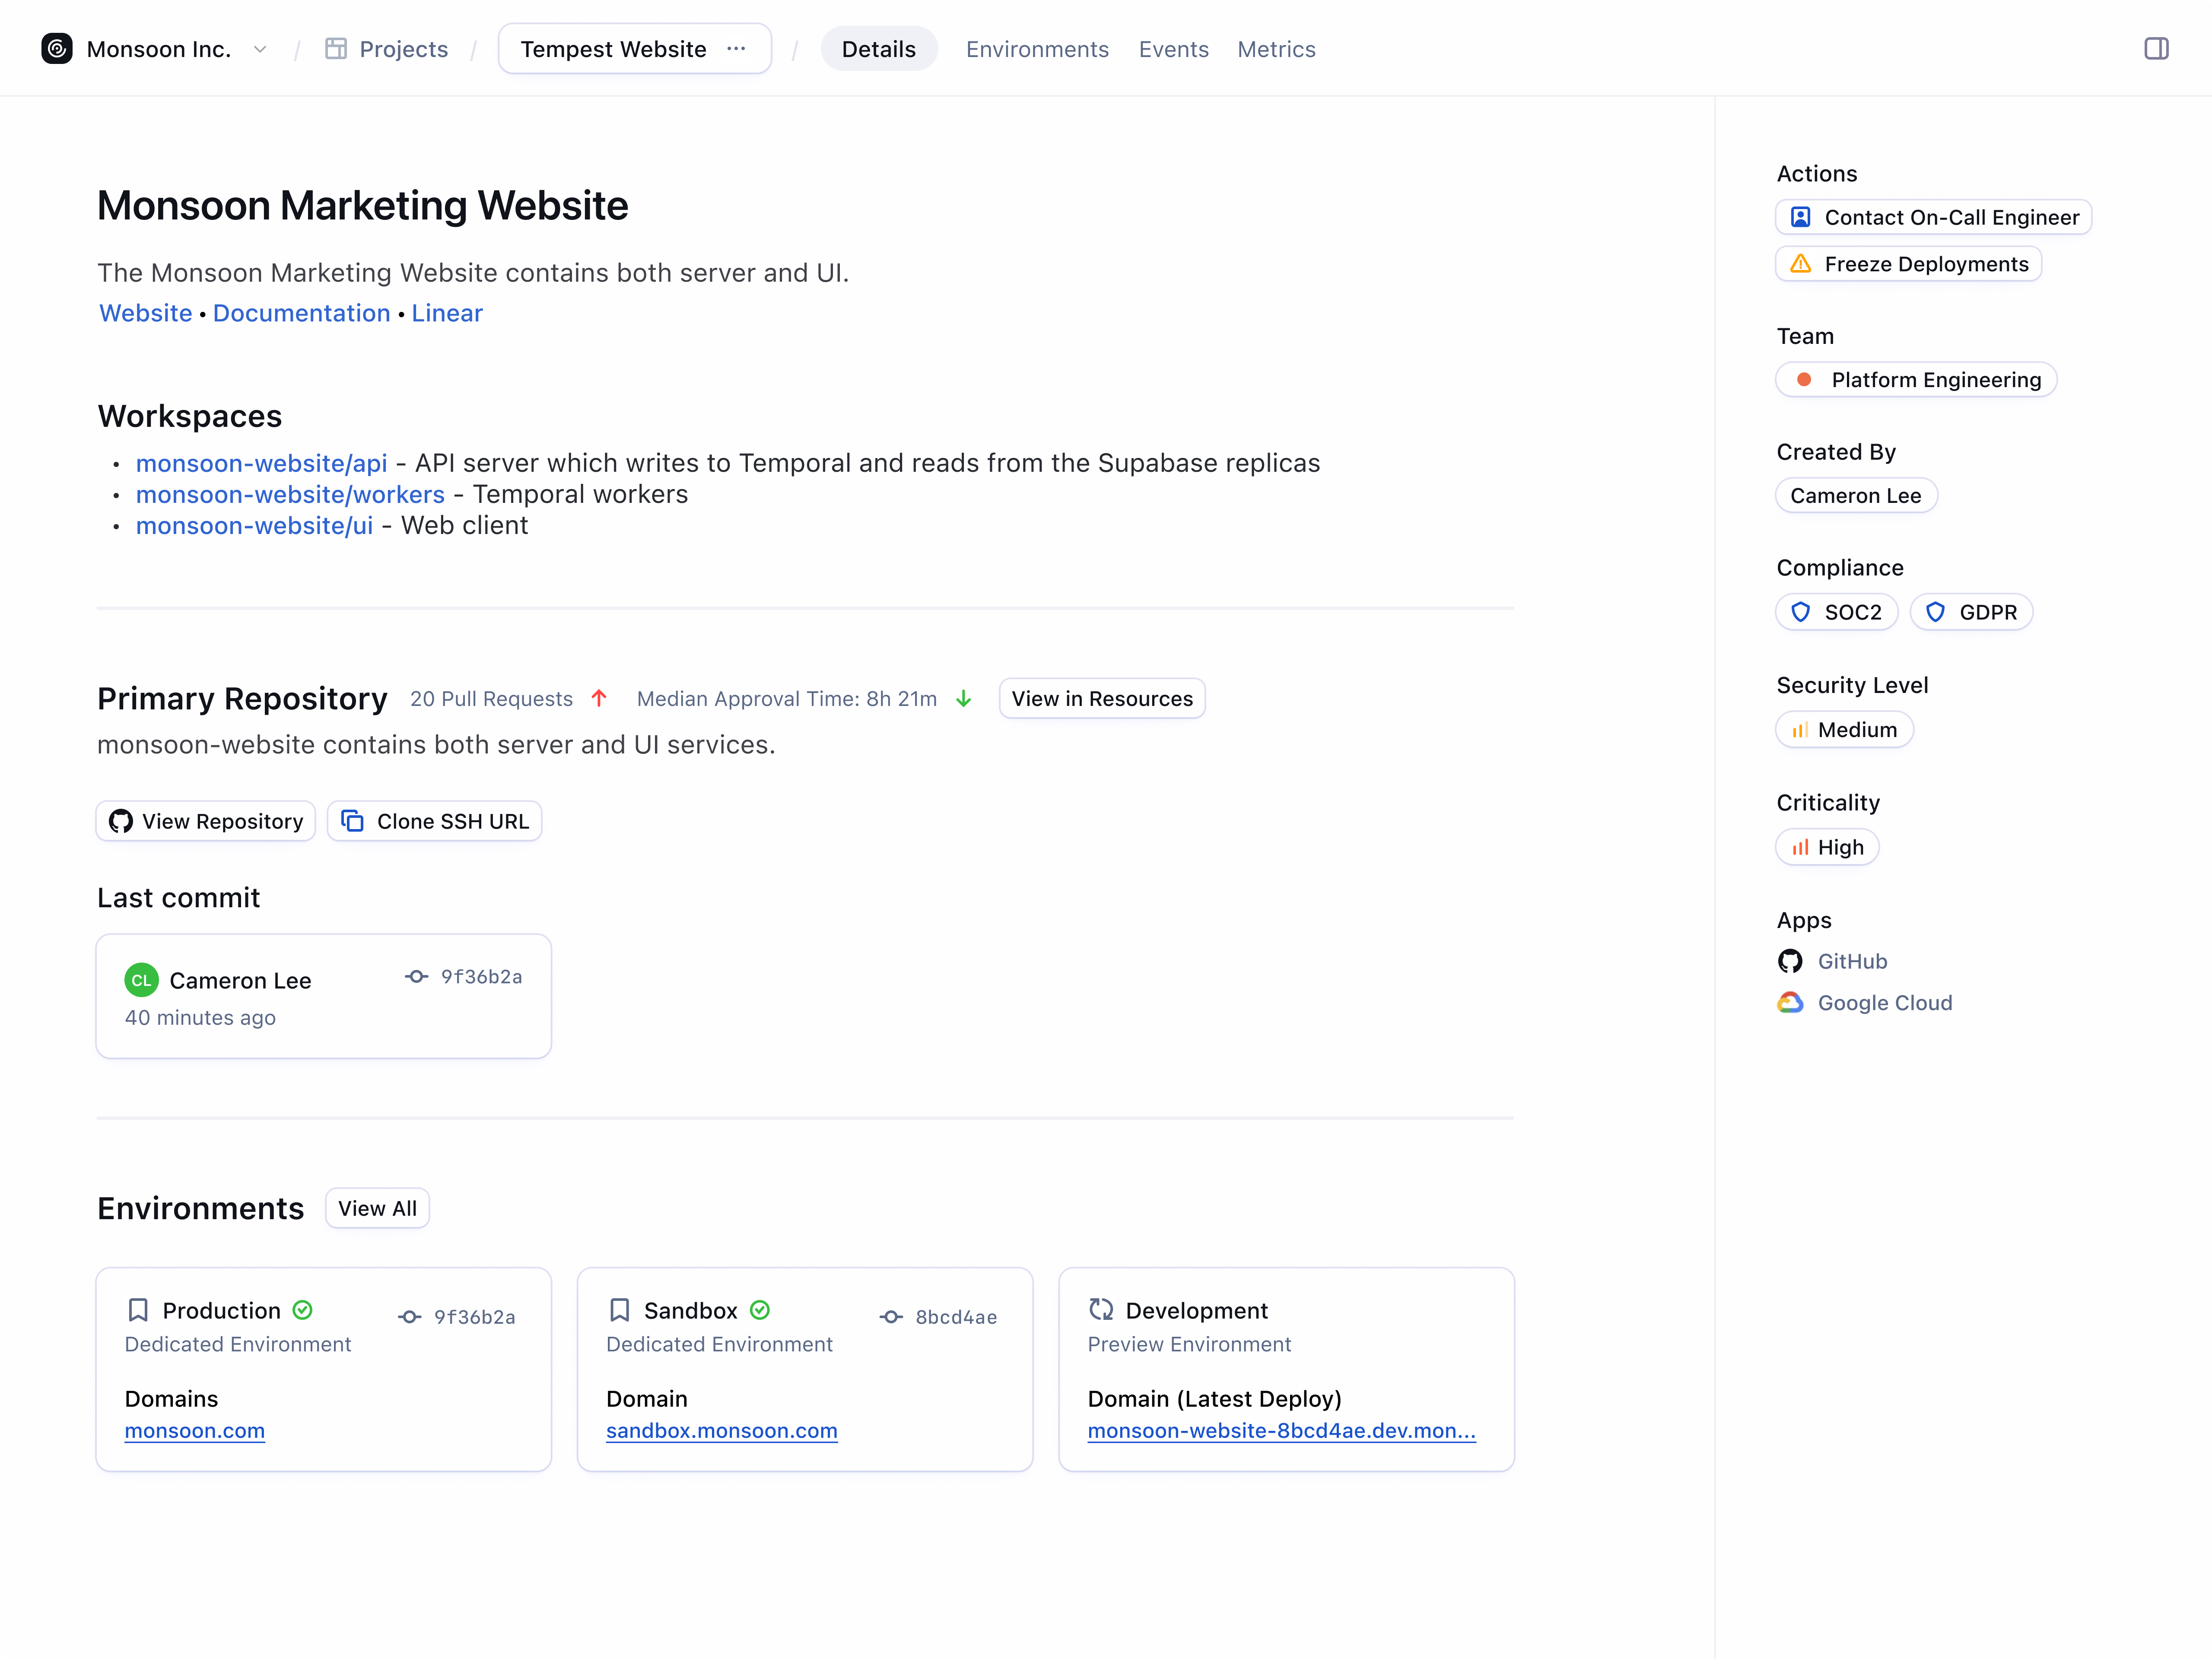Click the Sandbox commit hash 8bcd4ae
Viewport: 2212px width, 1659px height.
click(x=956, y=1317)
